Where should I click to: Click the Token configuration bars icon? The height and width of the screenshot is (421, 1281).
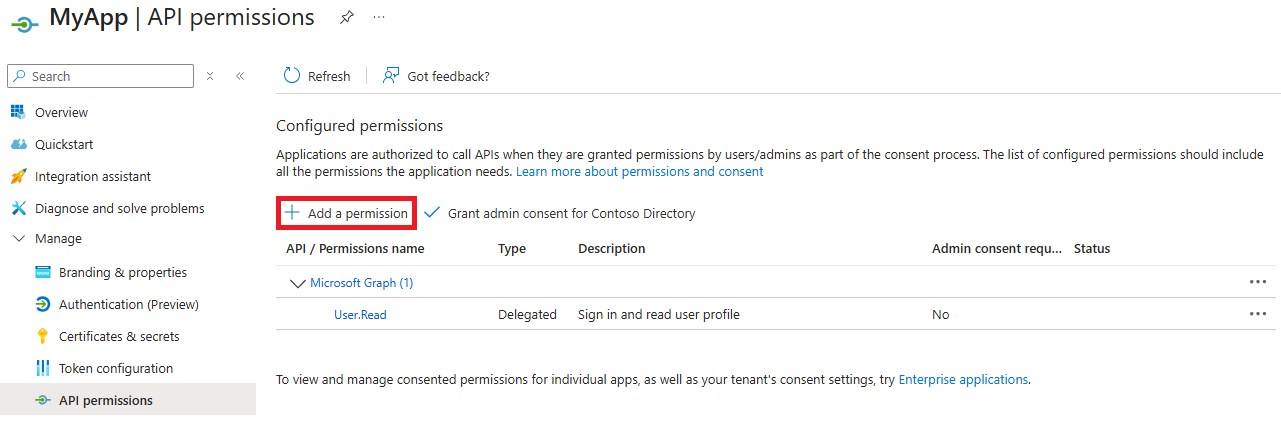click(43, 368)
